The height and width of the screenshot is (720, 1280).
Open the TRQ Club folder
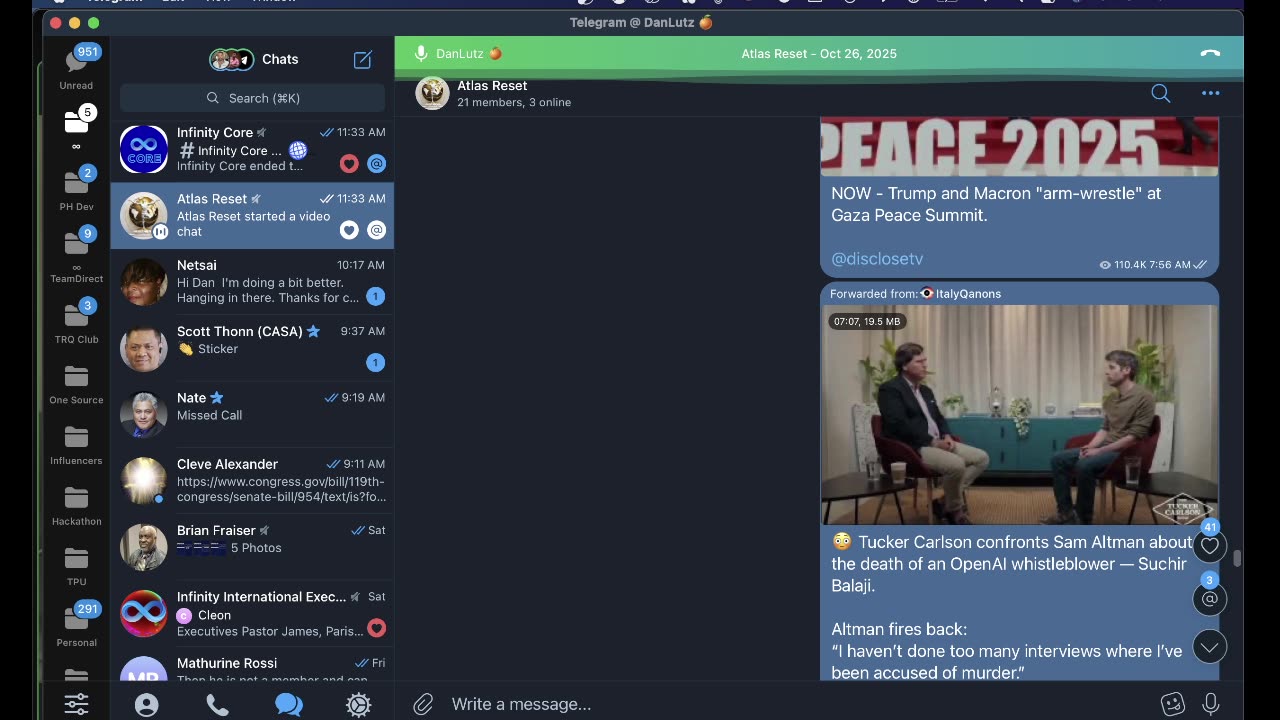76,321
